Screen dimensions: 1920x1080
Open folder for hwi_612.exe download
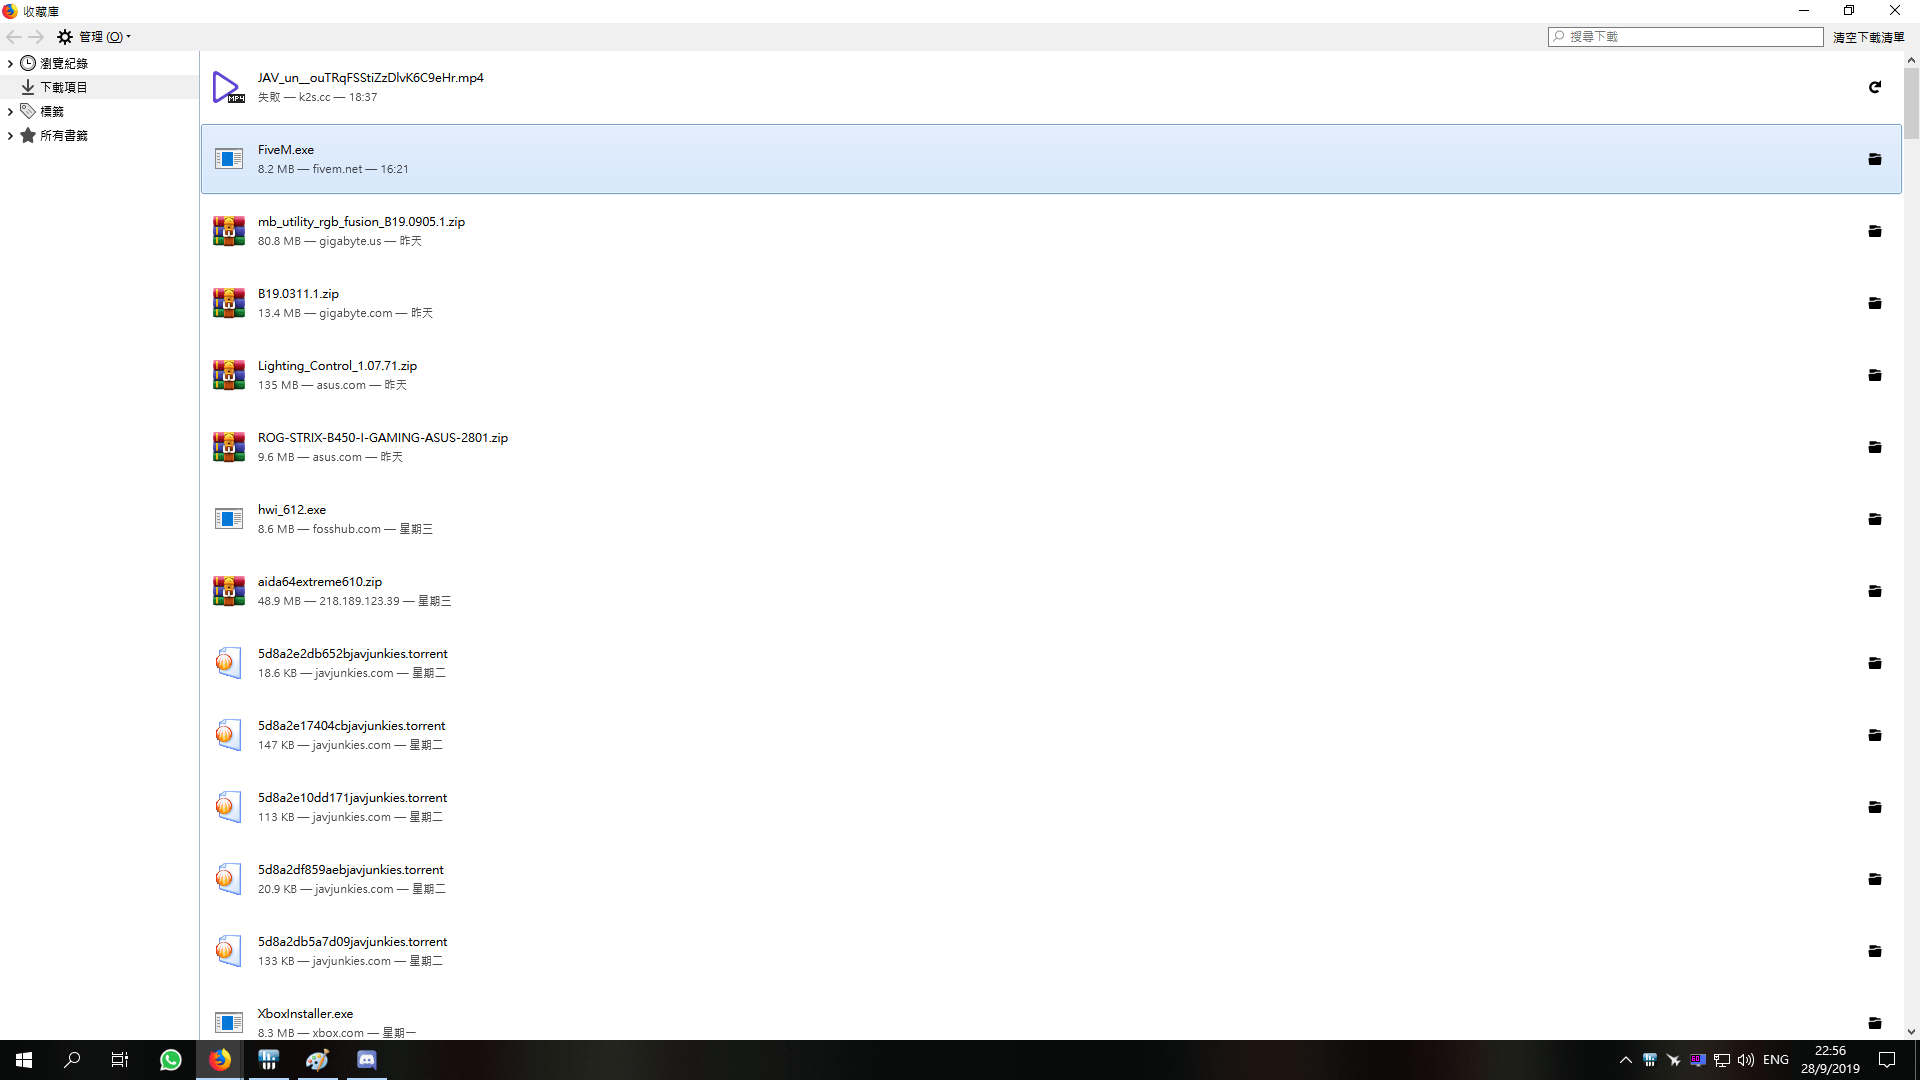[1875, 519]
